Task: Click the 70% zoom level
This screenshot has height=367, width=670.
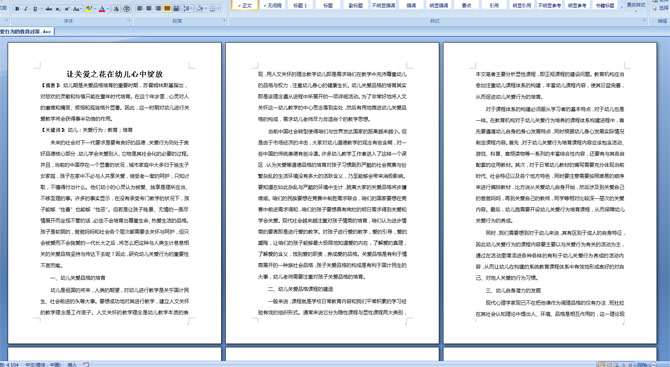Action: click(x=641, y=365)
